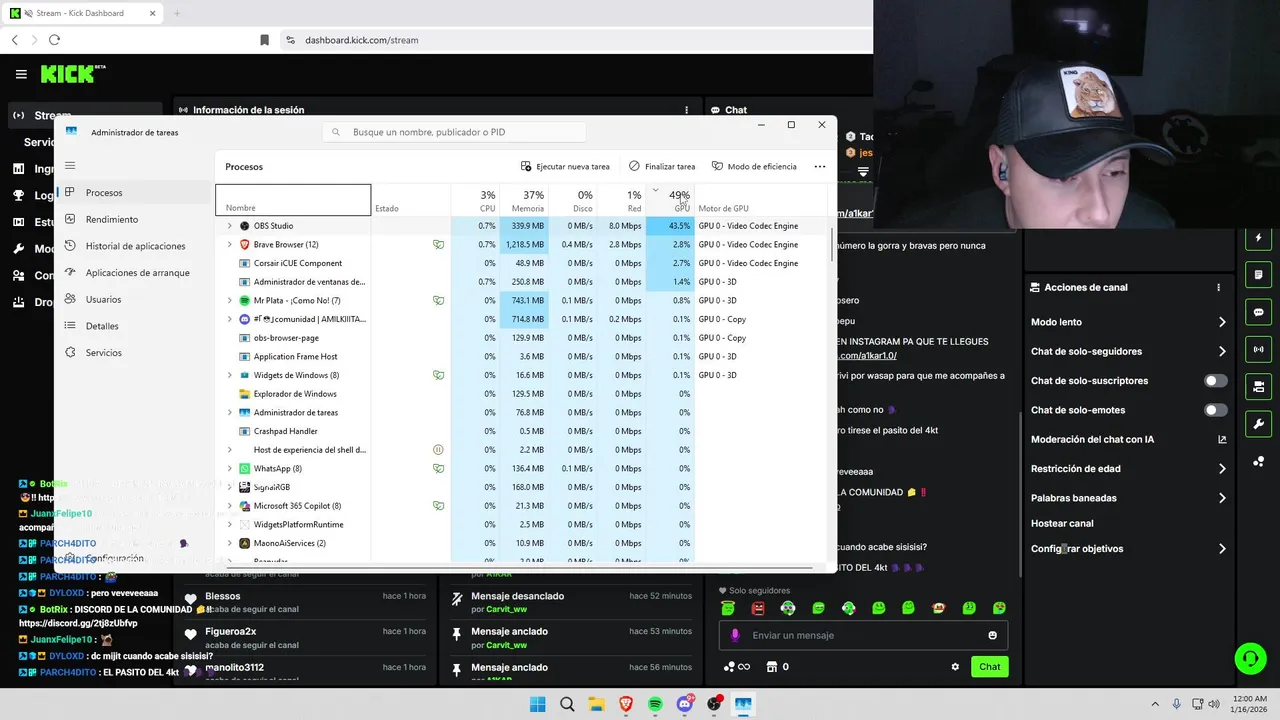
Task: Open Windows Start menu
Action: (x=537, y=704)
